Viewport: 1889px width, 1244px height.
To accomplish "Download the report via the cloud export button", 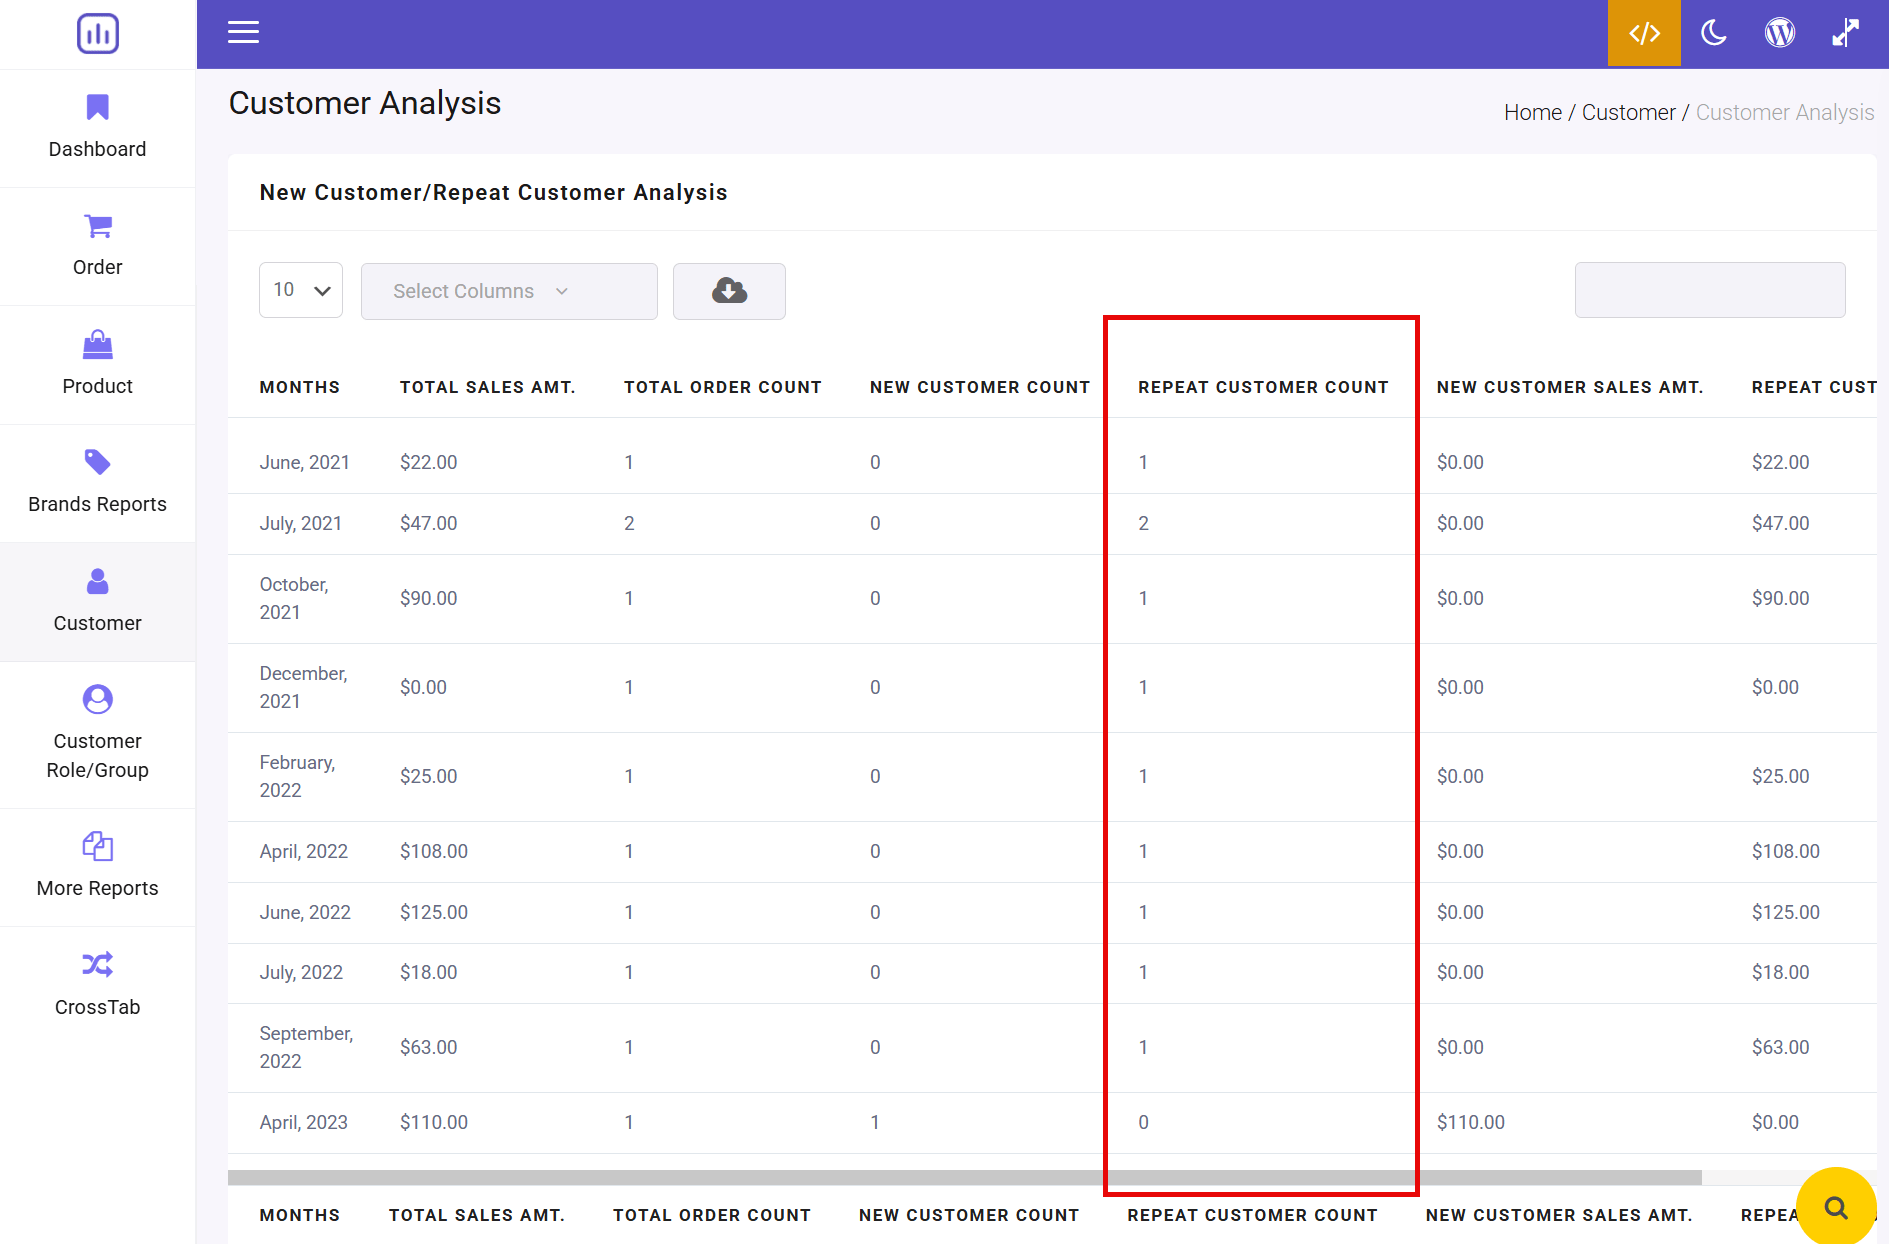I will pyautogui.click(x=728, y=291).
